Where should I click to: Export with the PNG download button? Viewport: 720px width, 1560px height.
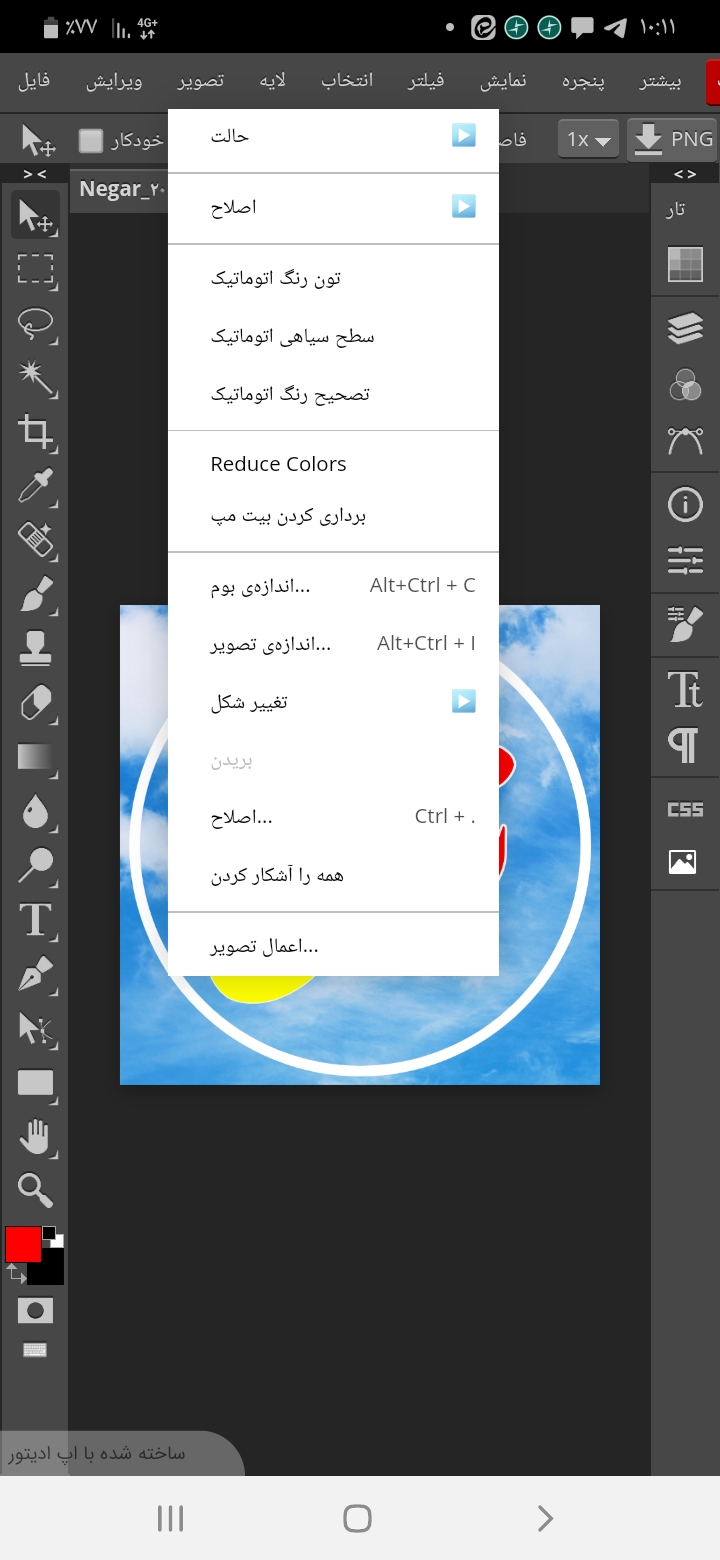click(x=673, y=139)
